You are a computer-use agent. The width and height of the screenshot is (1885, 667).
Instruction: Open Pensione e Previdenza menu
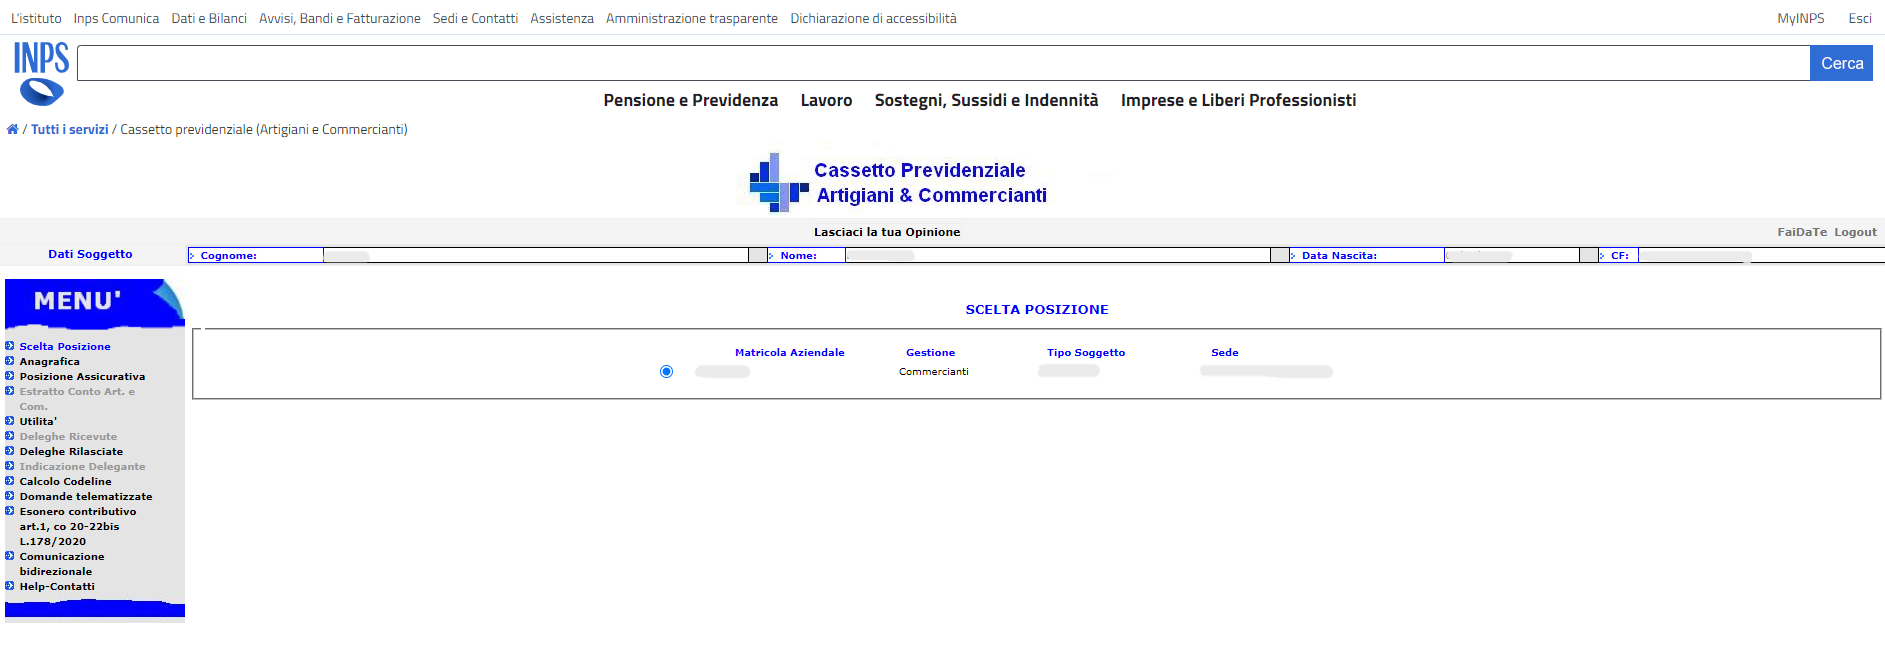tap(691, 100)
